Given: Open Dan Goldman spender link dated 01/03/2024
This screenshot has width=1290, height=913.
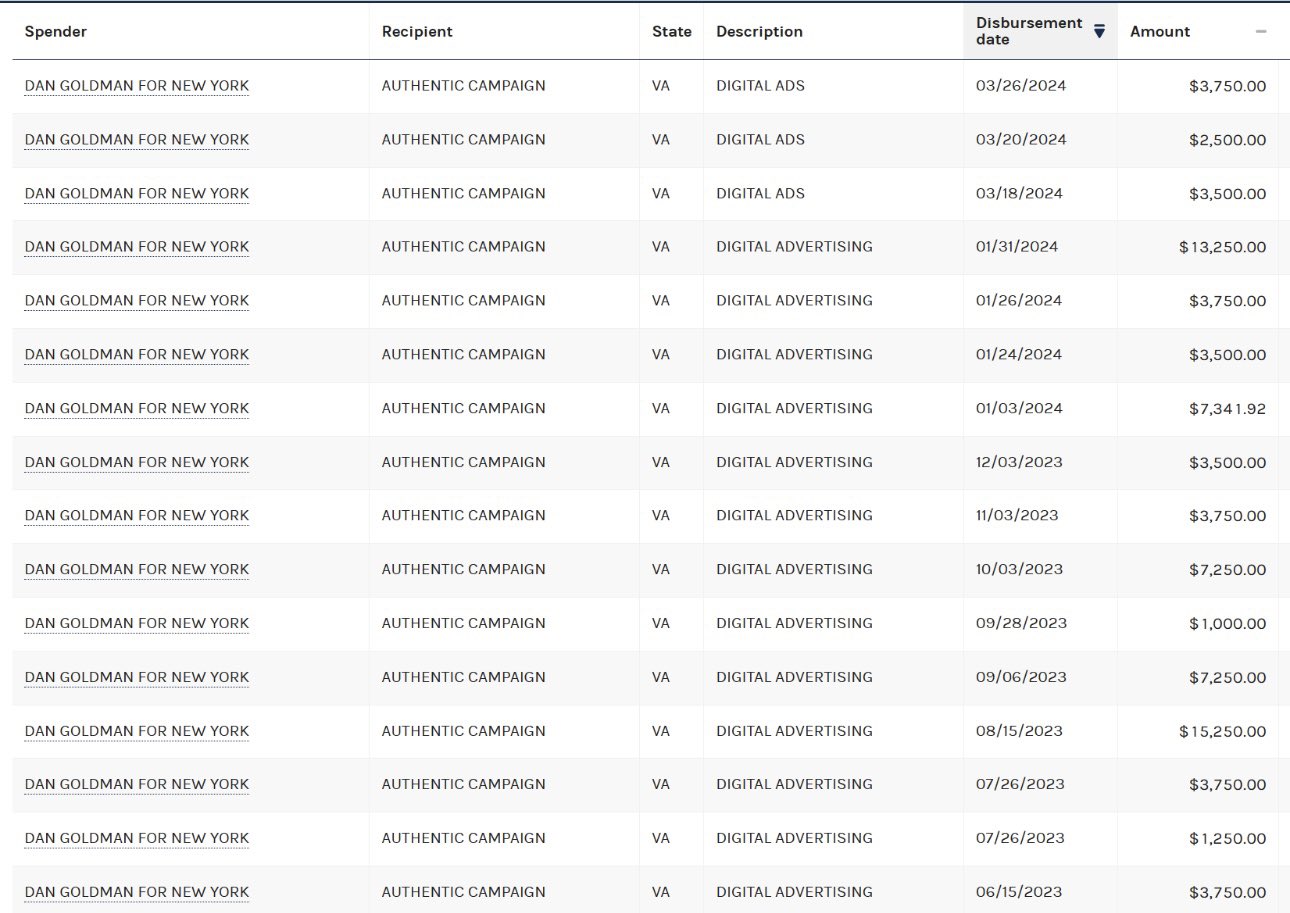Looking at the screenshot, I should tap(137, 409).
